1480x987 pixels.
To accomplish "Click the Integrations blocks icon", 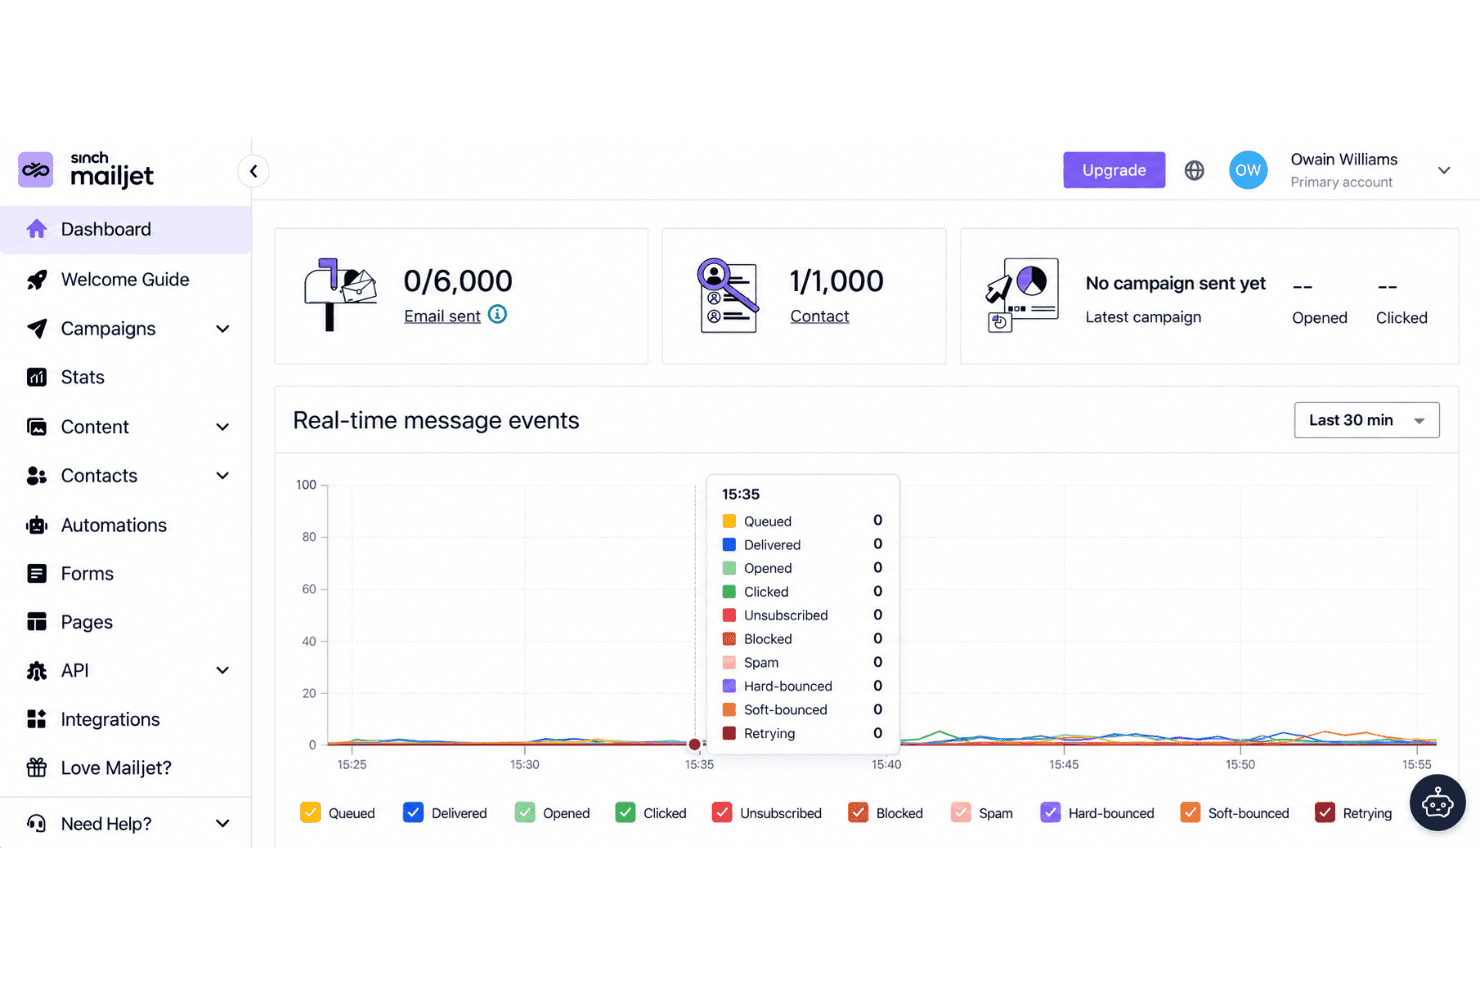I will click(x=37, y=719).
